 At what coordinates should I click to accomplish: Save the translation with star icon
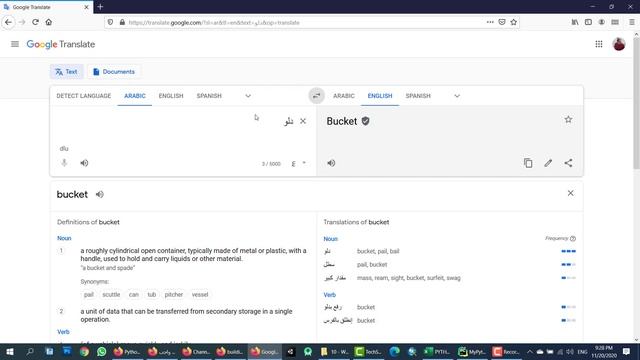[568, 120]
